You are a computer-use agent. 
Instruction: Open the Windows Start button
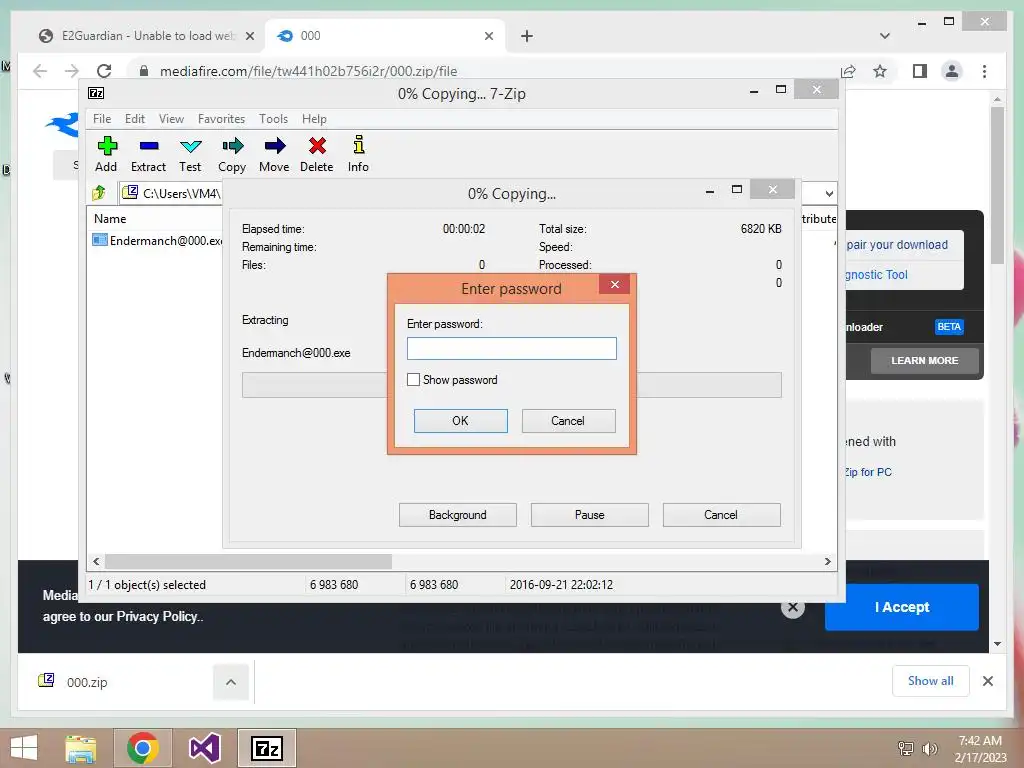pyautogui.click(x=24, y=748)
